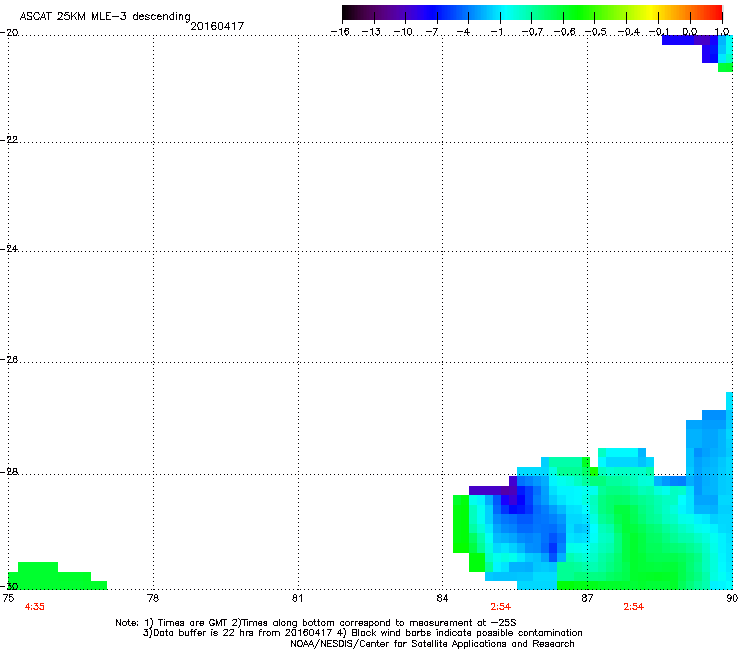Click the color bar value -0.1
This screenshot has height=650, width=740.
click(x=659, y=32)
